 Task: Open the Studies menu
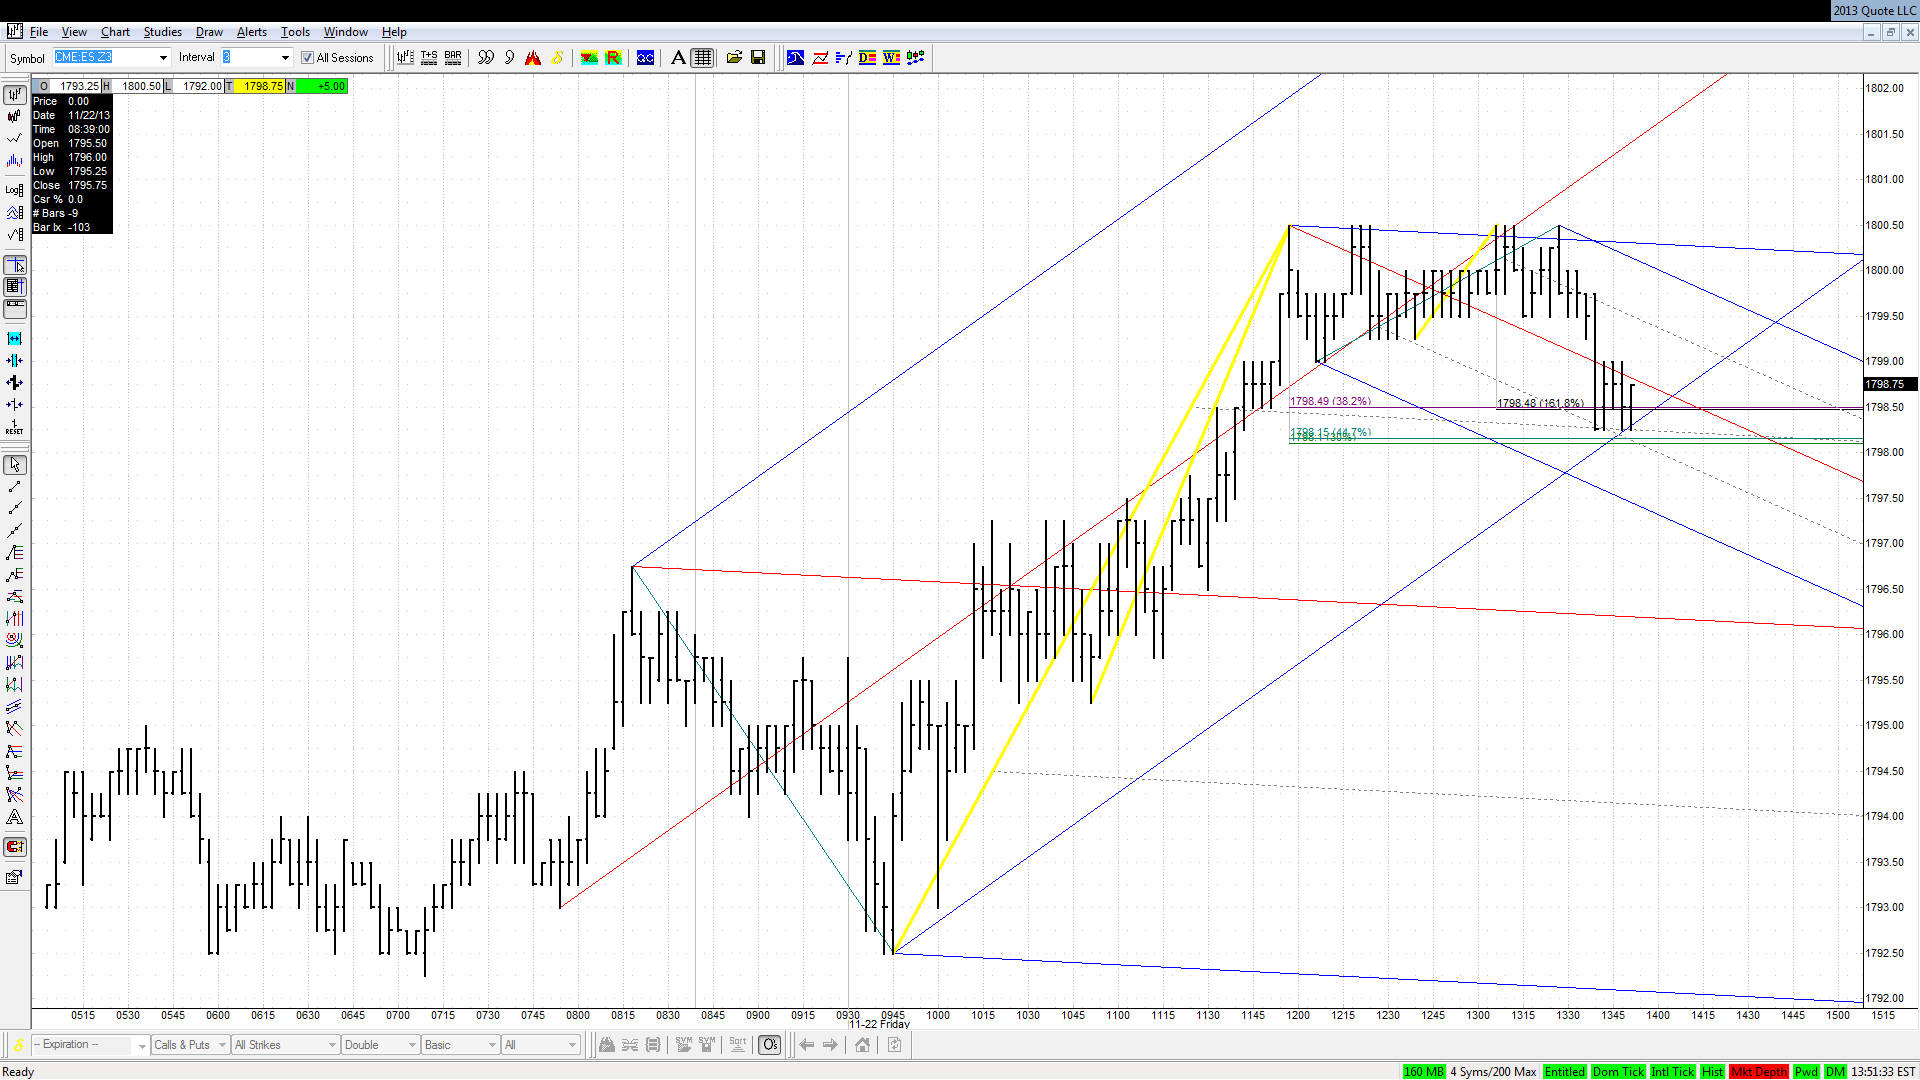(162, 32)
